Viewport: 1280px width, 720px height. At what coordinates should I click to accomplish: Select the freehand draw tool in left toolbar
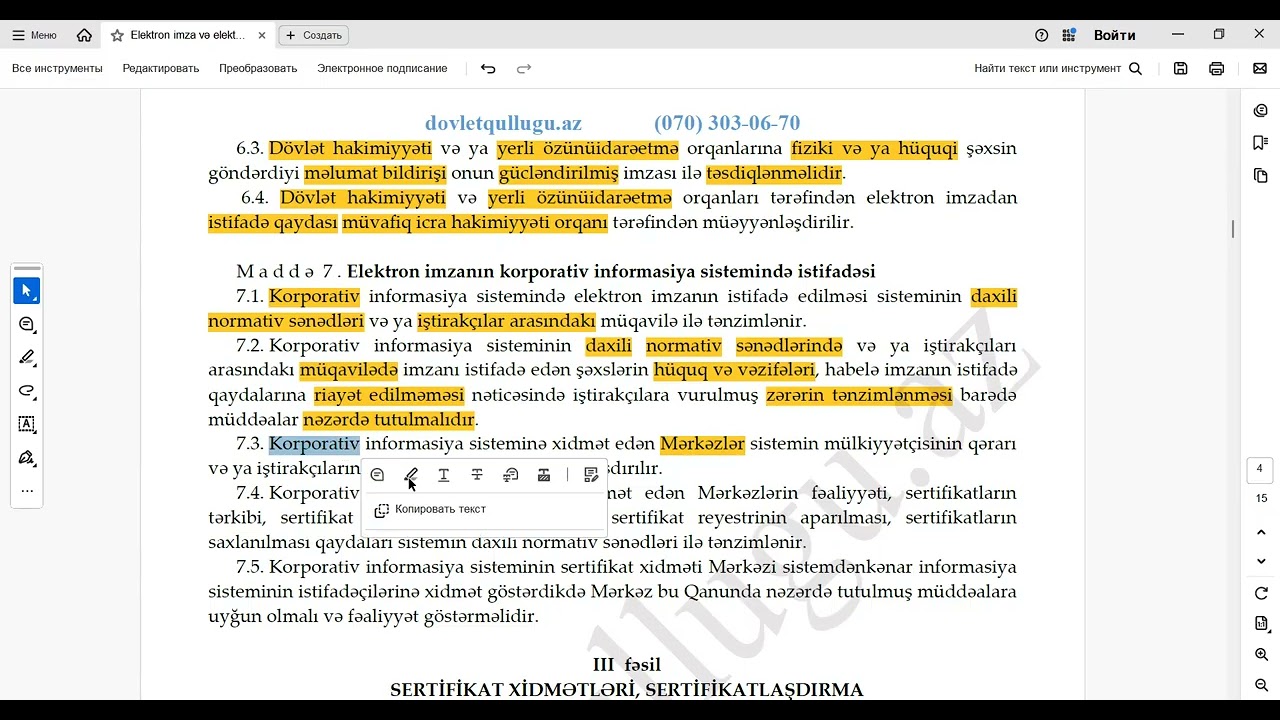27,391
